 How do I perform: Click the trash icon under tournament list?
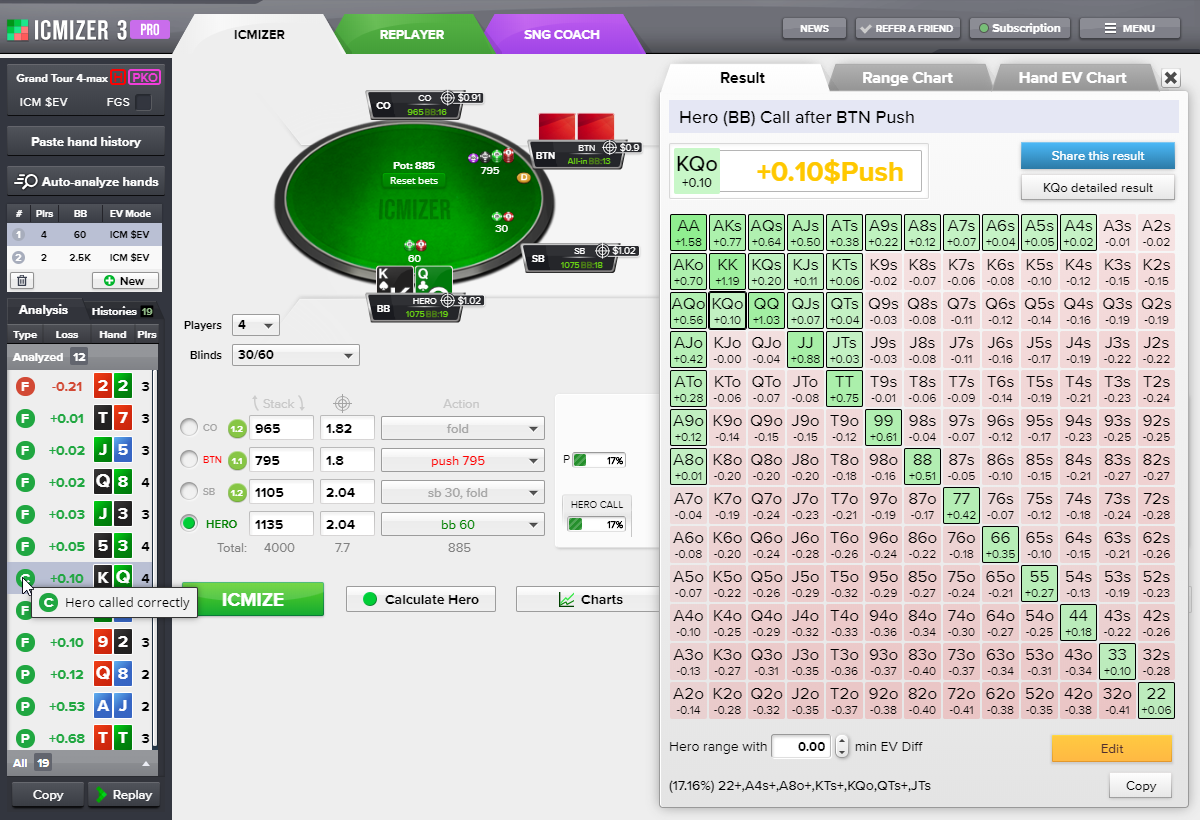pos(22,281)
